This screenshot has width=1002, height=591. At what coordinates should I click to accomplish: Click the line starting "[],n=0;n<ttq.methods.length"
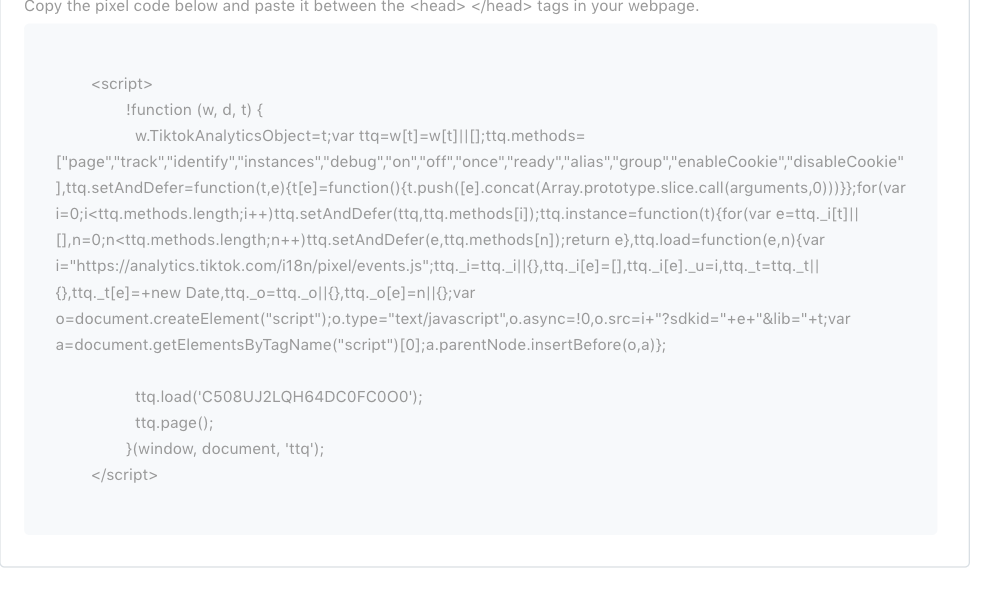pyautogui.click(x=440, y=240)
